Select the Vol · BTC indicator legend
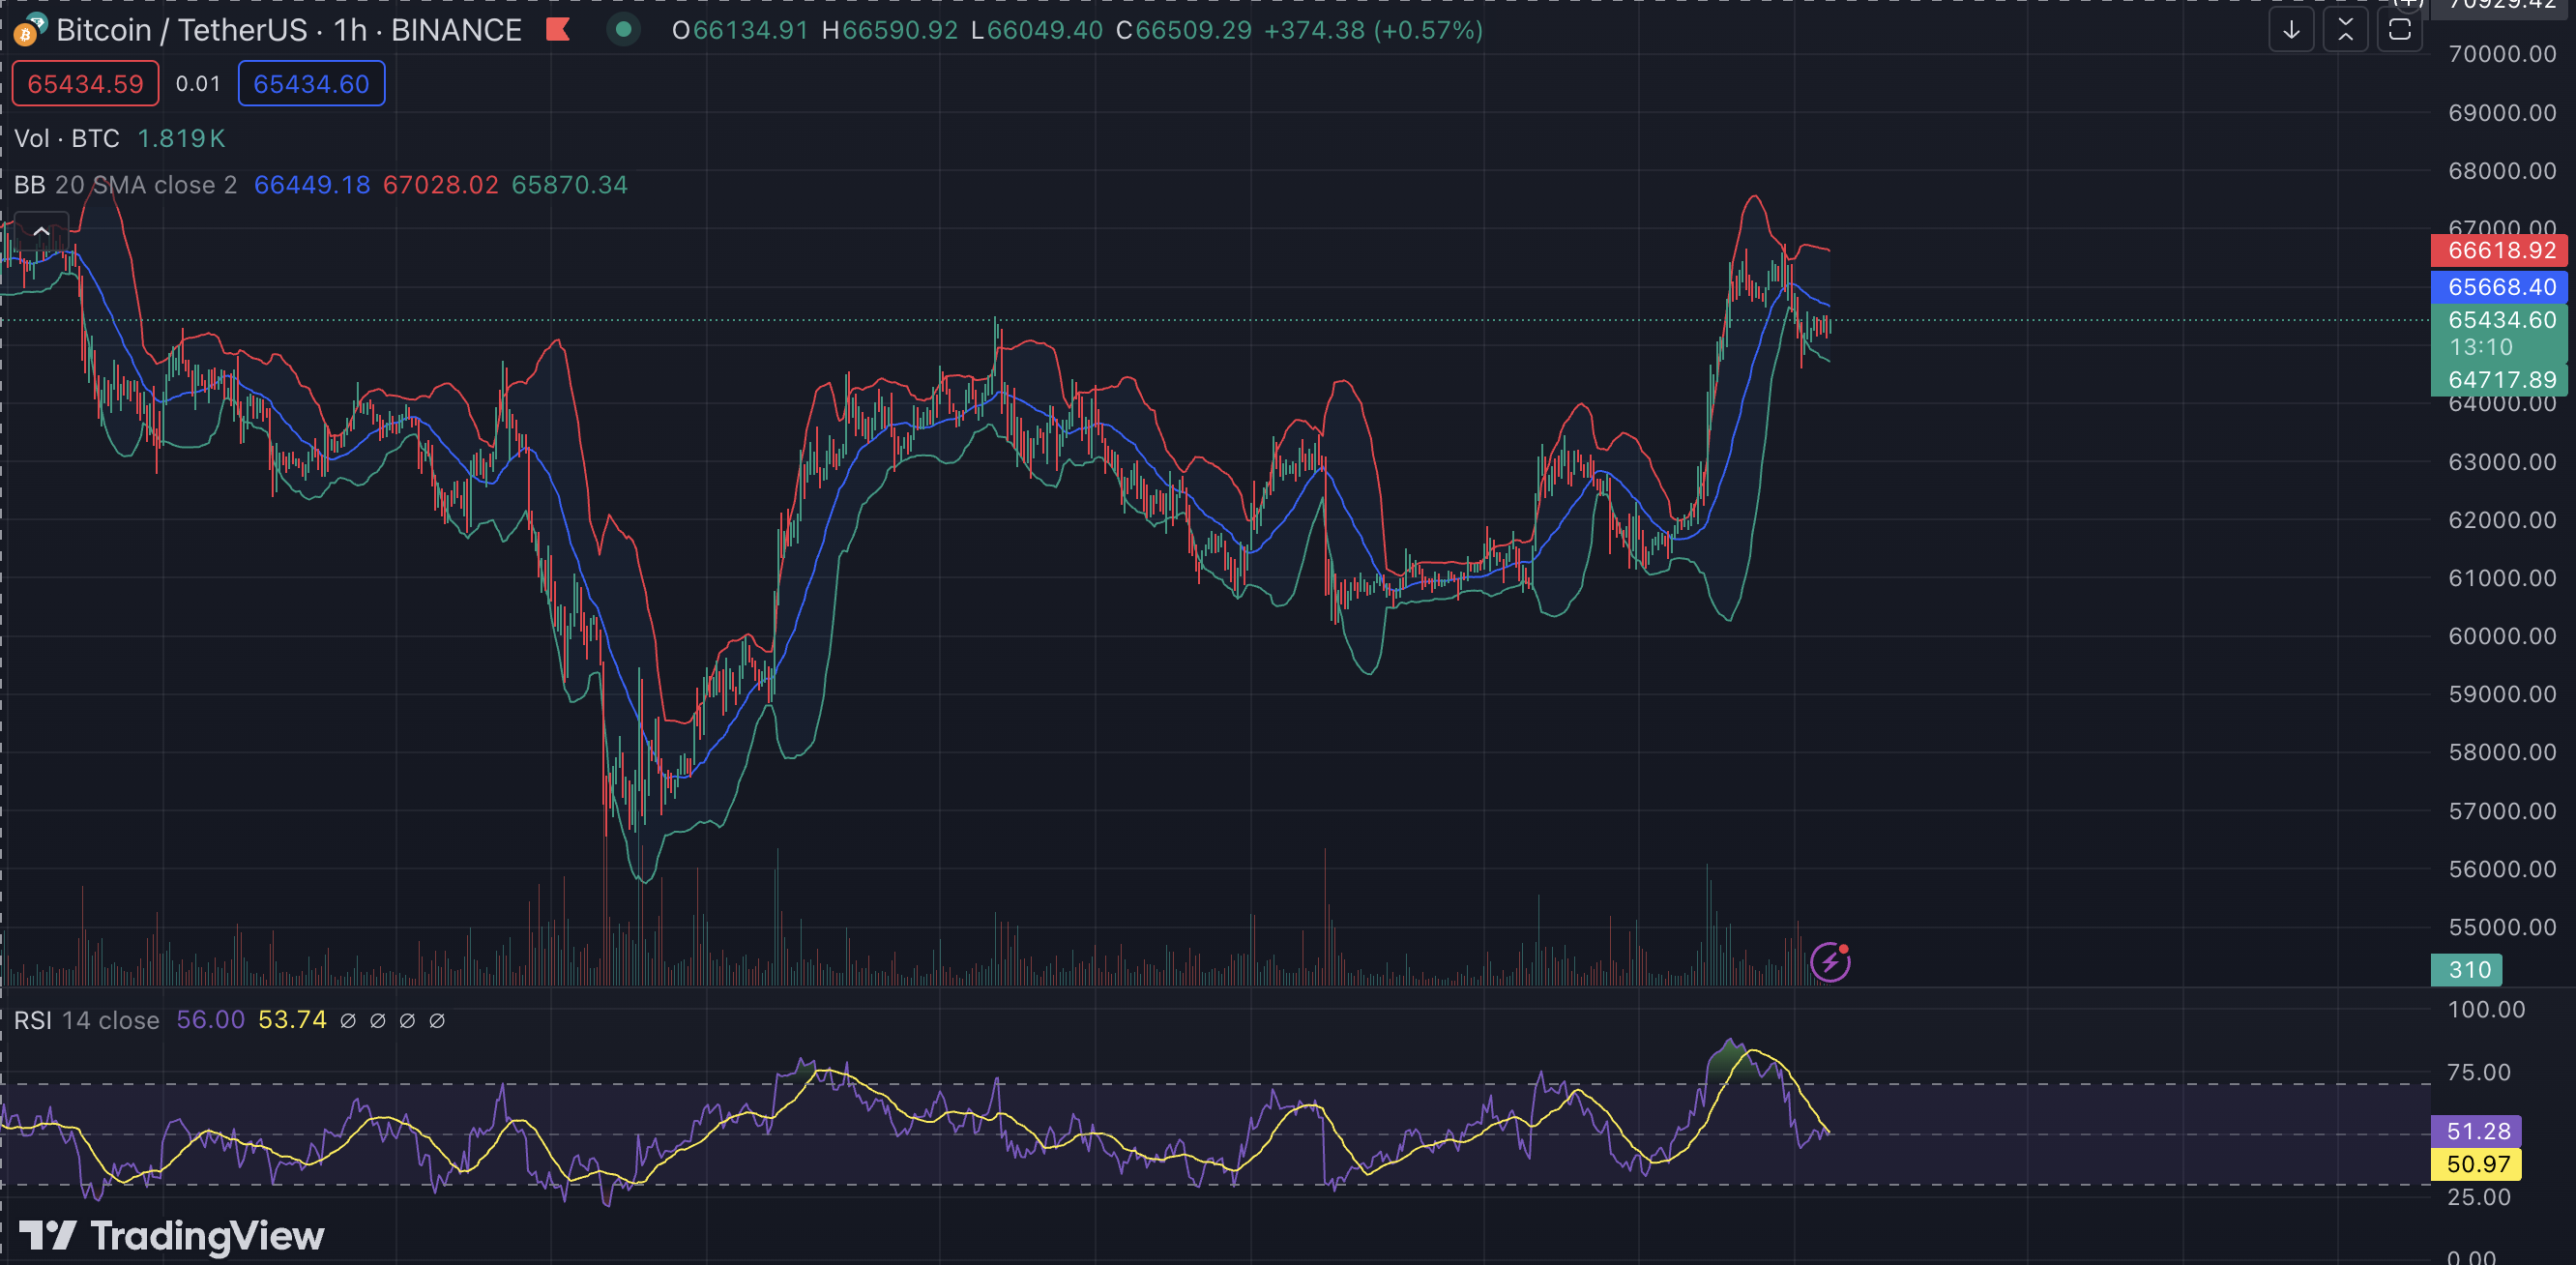Viewport: 2576px width, 1265px height. click(67, 138)
